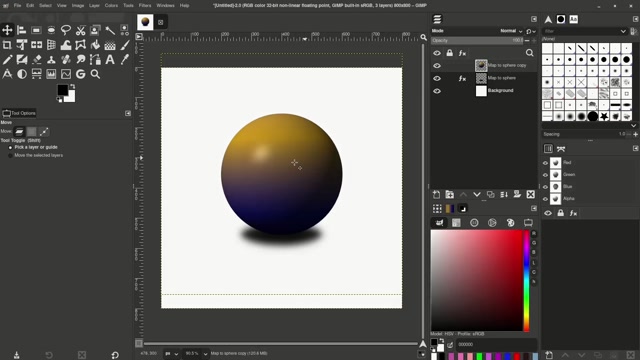This screenshot has height=360, width=640.
Task: Delete the selected layer
Action: (530, 195)
